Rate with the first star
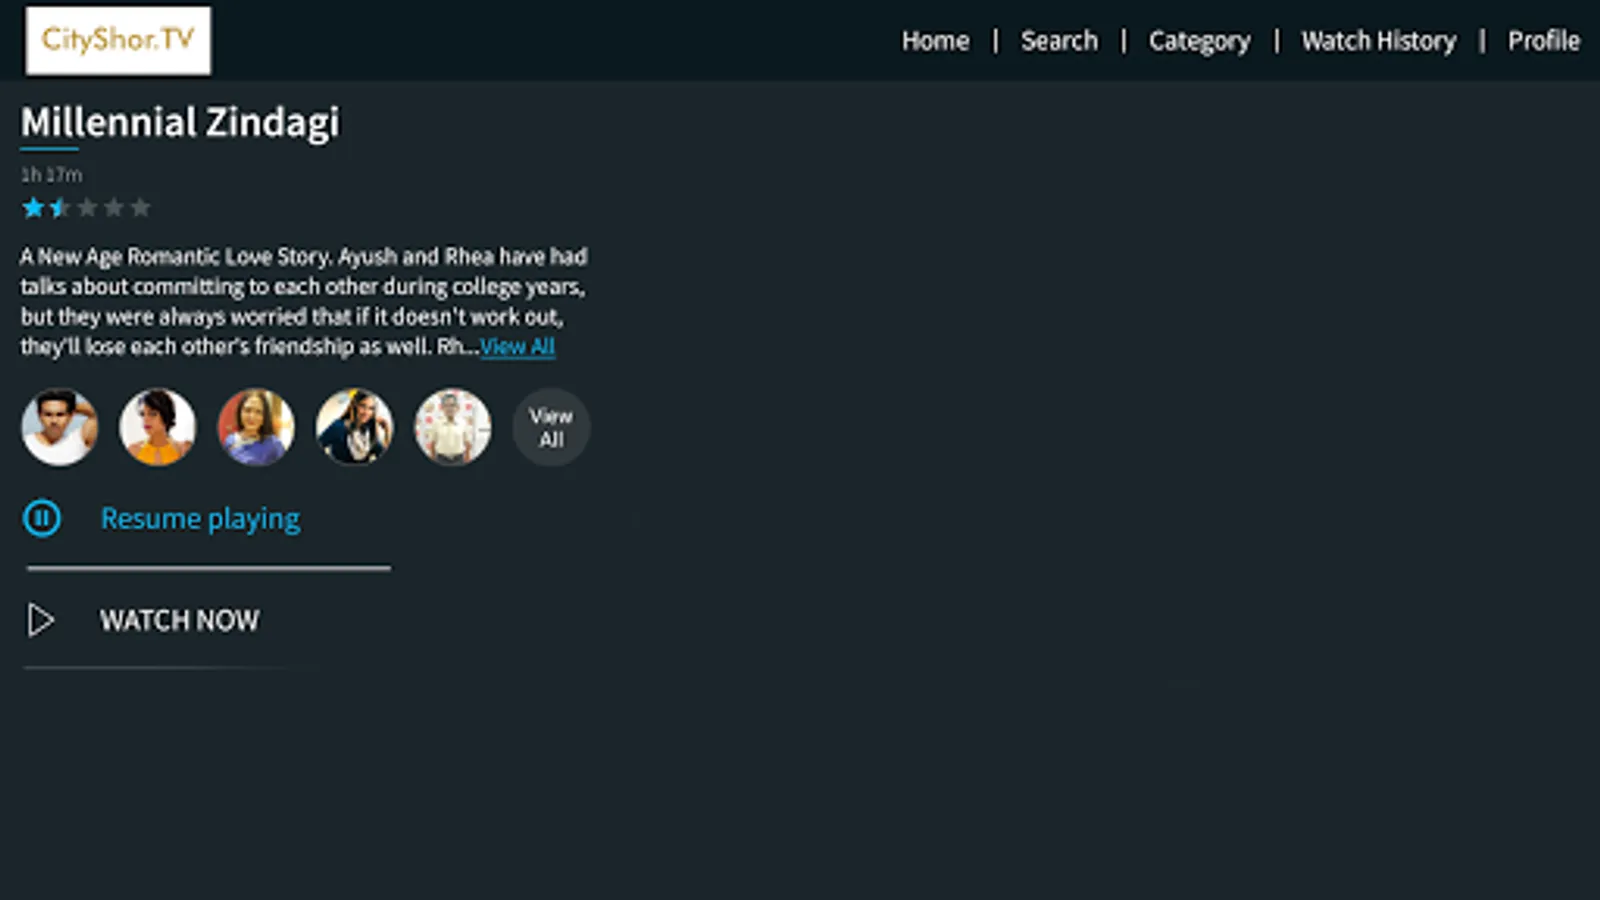This screenshot has height=900, width=1600. 32,207
